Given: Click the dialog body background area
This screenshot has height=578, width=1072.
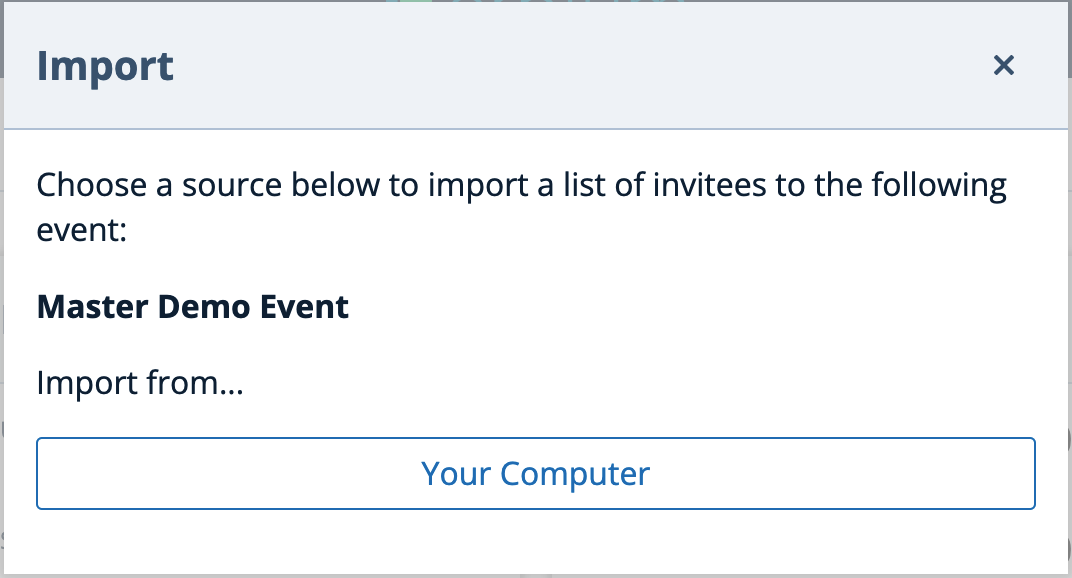Looking at the screenshot, I should 536,545.
